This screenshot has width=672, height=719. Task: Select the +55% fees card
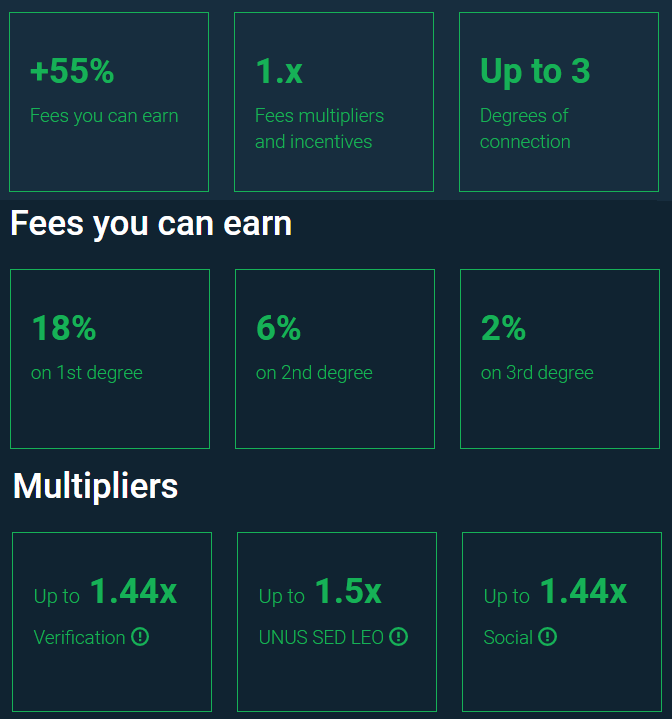[x=109, y=102]
